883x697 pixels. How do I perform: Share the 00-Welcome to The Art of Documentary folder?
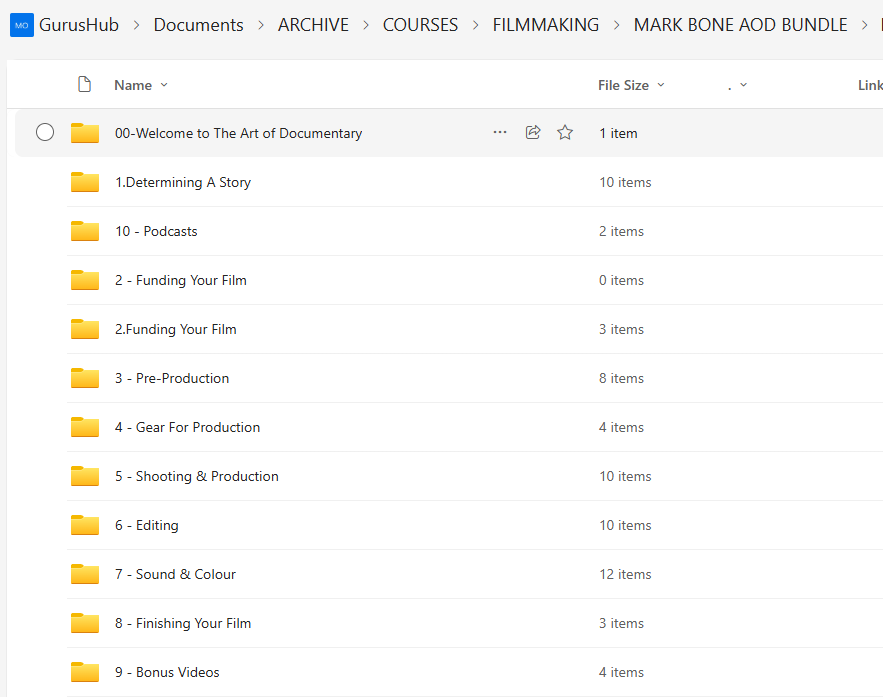(x=533, y=133)
